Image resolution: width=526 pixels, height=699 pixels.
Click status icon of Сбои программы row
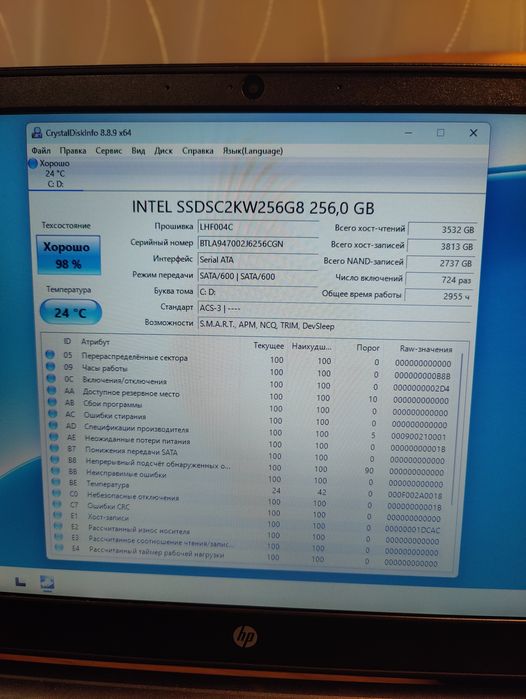(52, 402)
